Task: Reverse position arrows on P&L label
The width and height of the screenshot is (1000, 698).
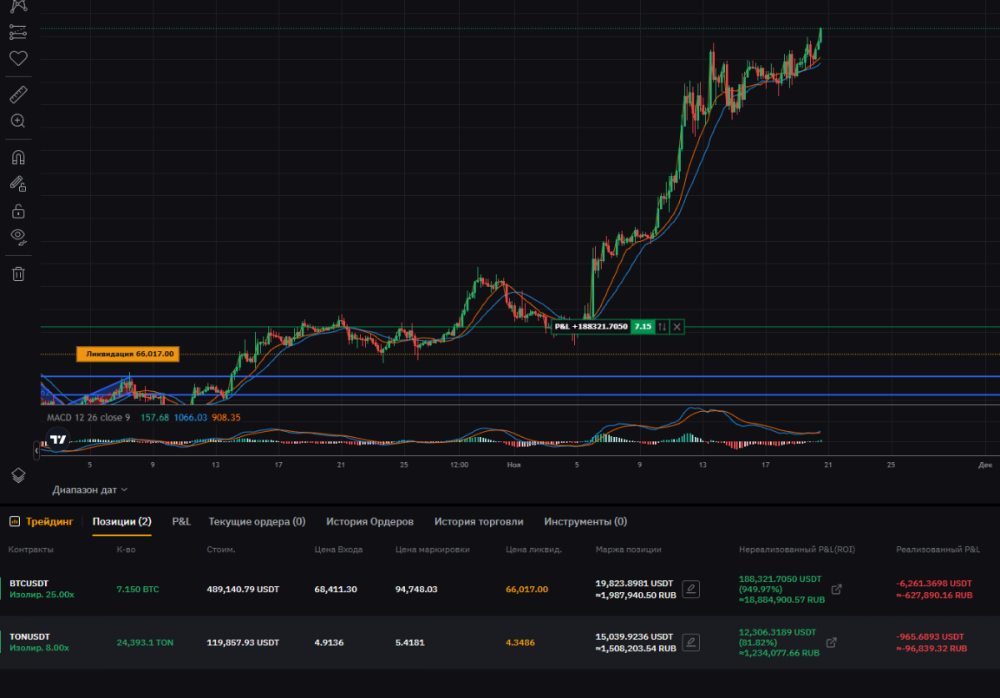Action: coord(662,326)
